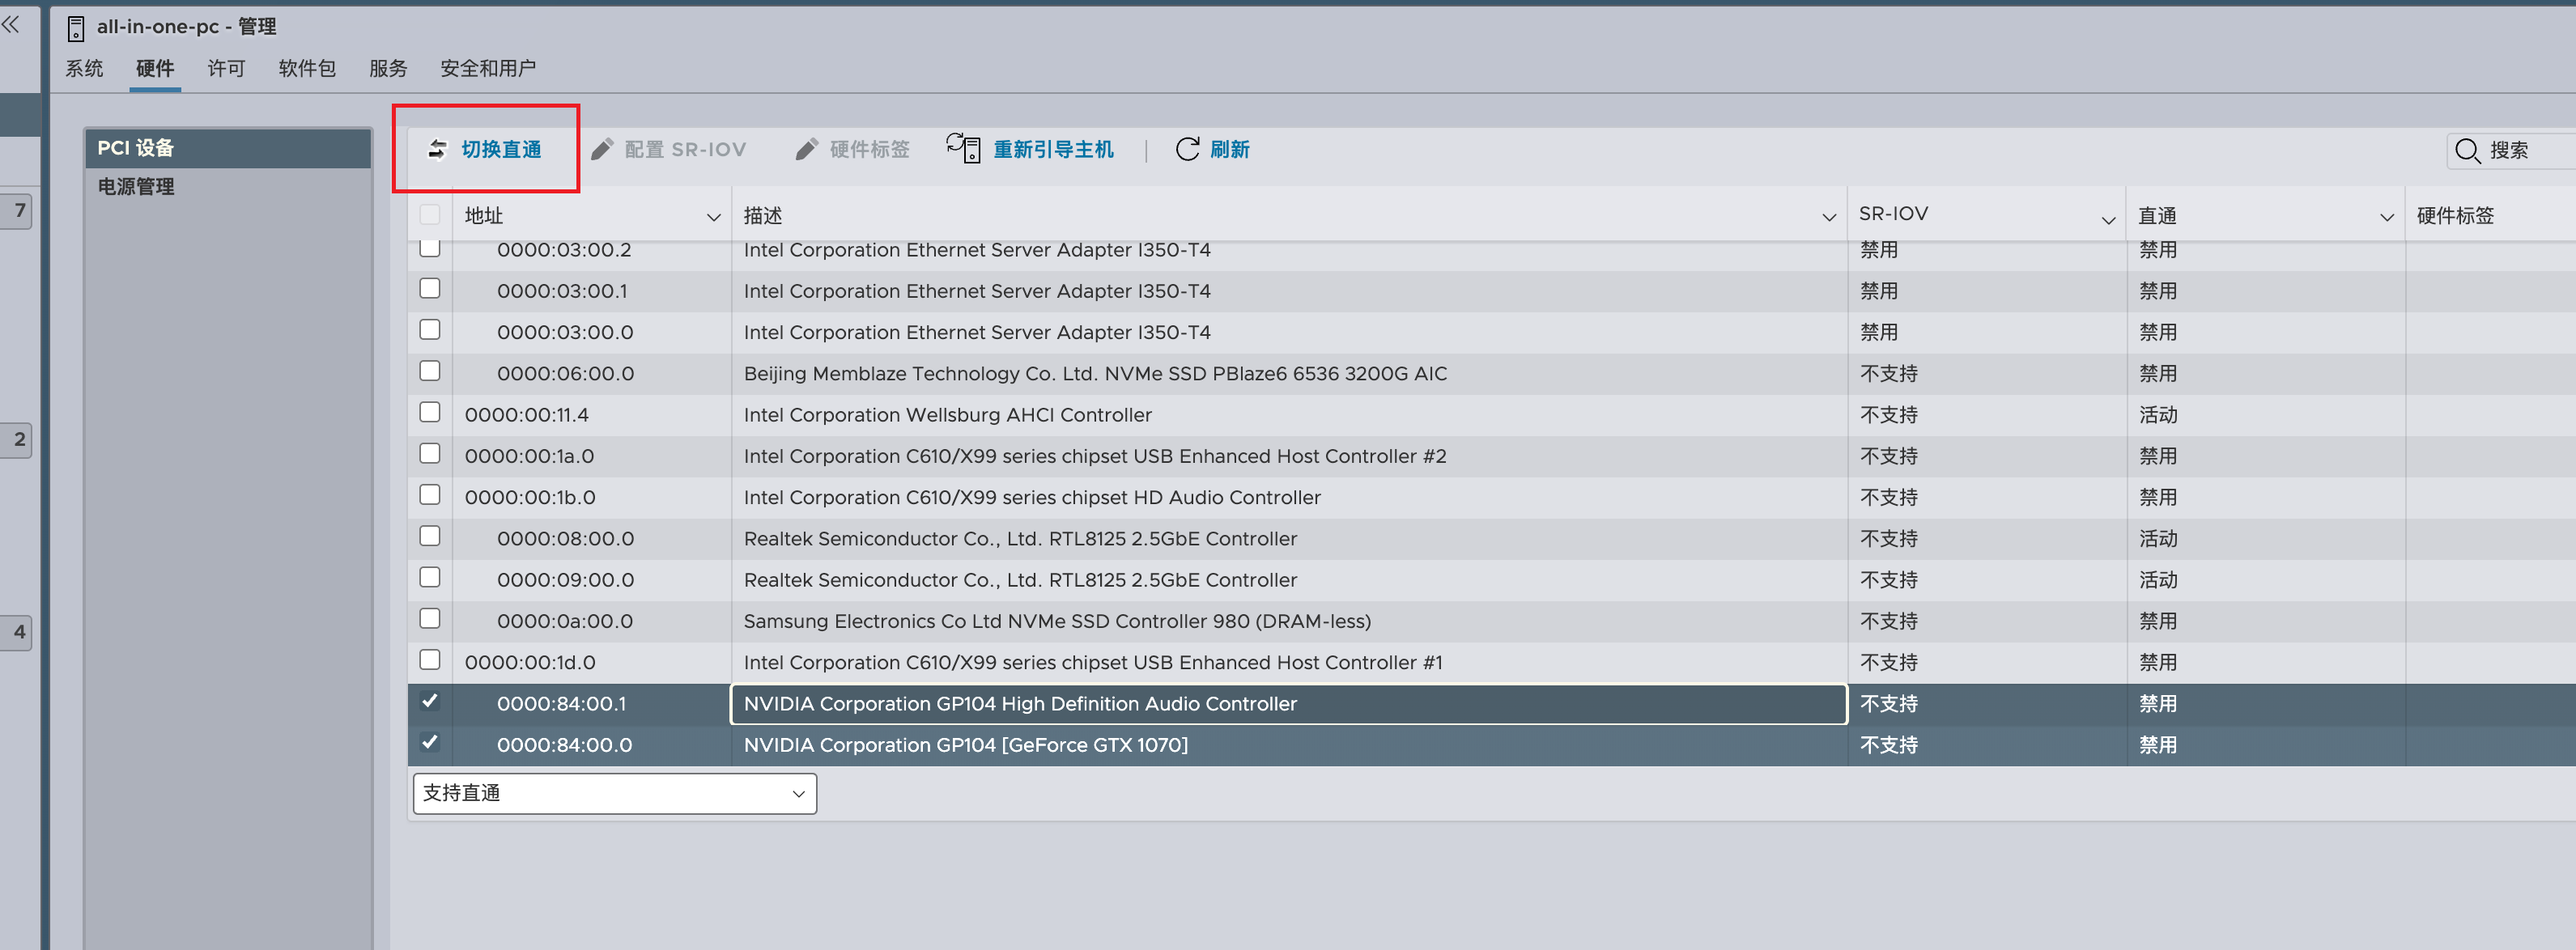Screen dimensions: 2576x950
Task: Click the pencil icon for 硬件标签
Action: pyautogui.click(x=807, y=149)
